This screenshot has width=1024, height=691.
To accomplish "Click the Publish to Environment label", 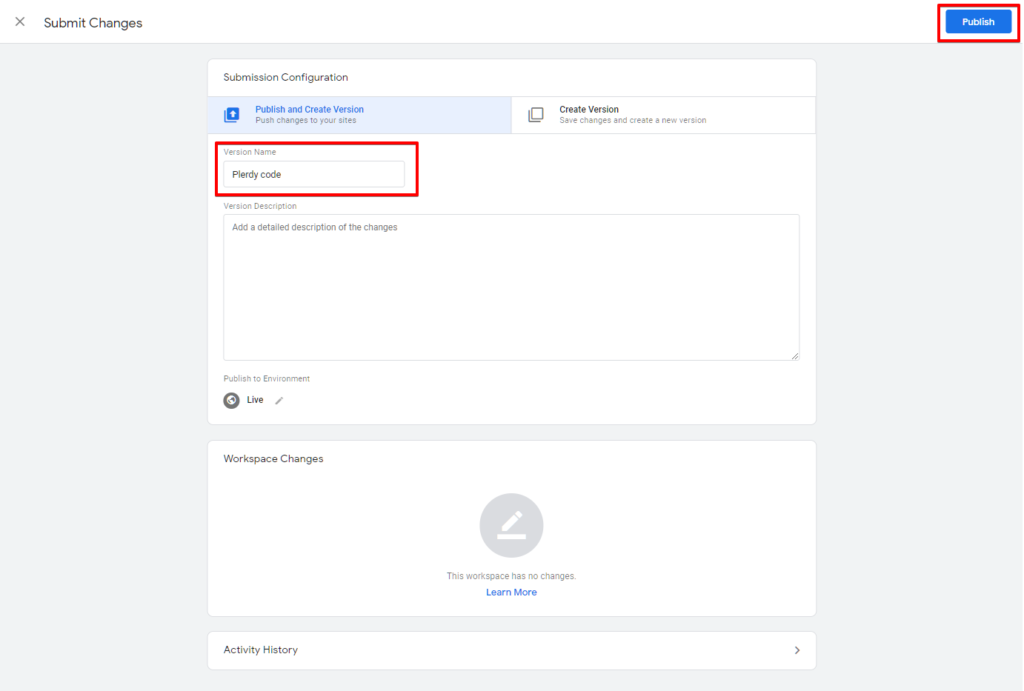I will point(266,379).
